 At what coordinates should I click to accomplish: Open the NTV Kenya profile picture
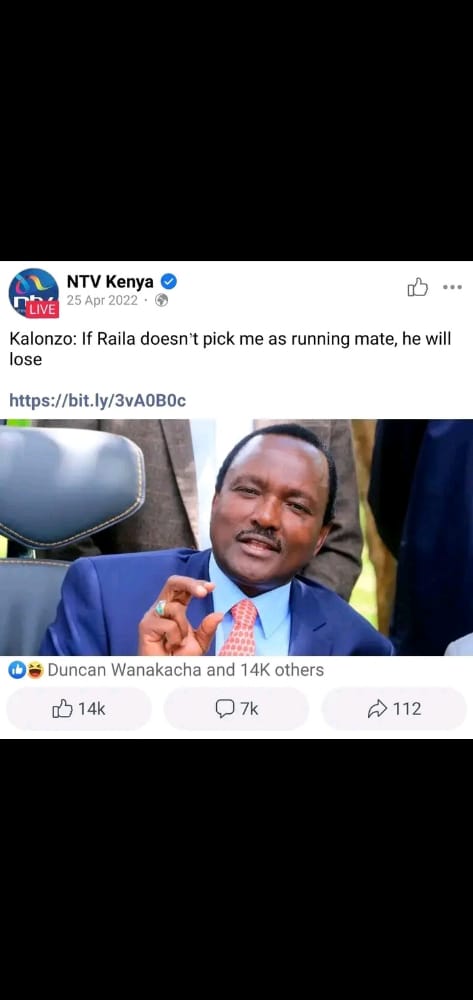33,293
